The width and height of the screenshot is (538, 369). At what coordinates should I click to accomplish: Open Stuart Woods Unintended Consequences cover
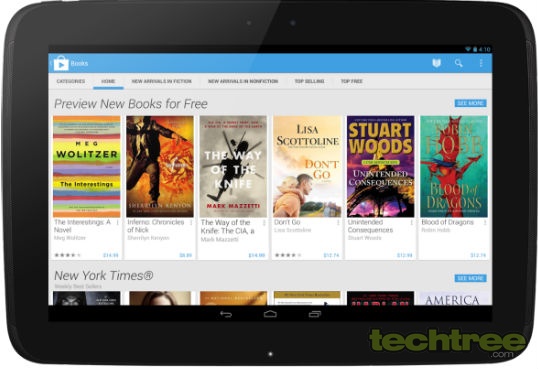tap(381, 166)
